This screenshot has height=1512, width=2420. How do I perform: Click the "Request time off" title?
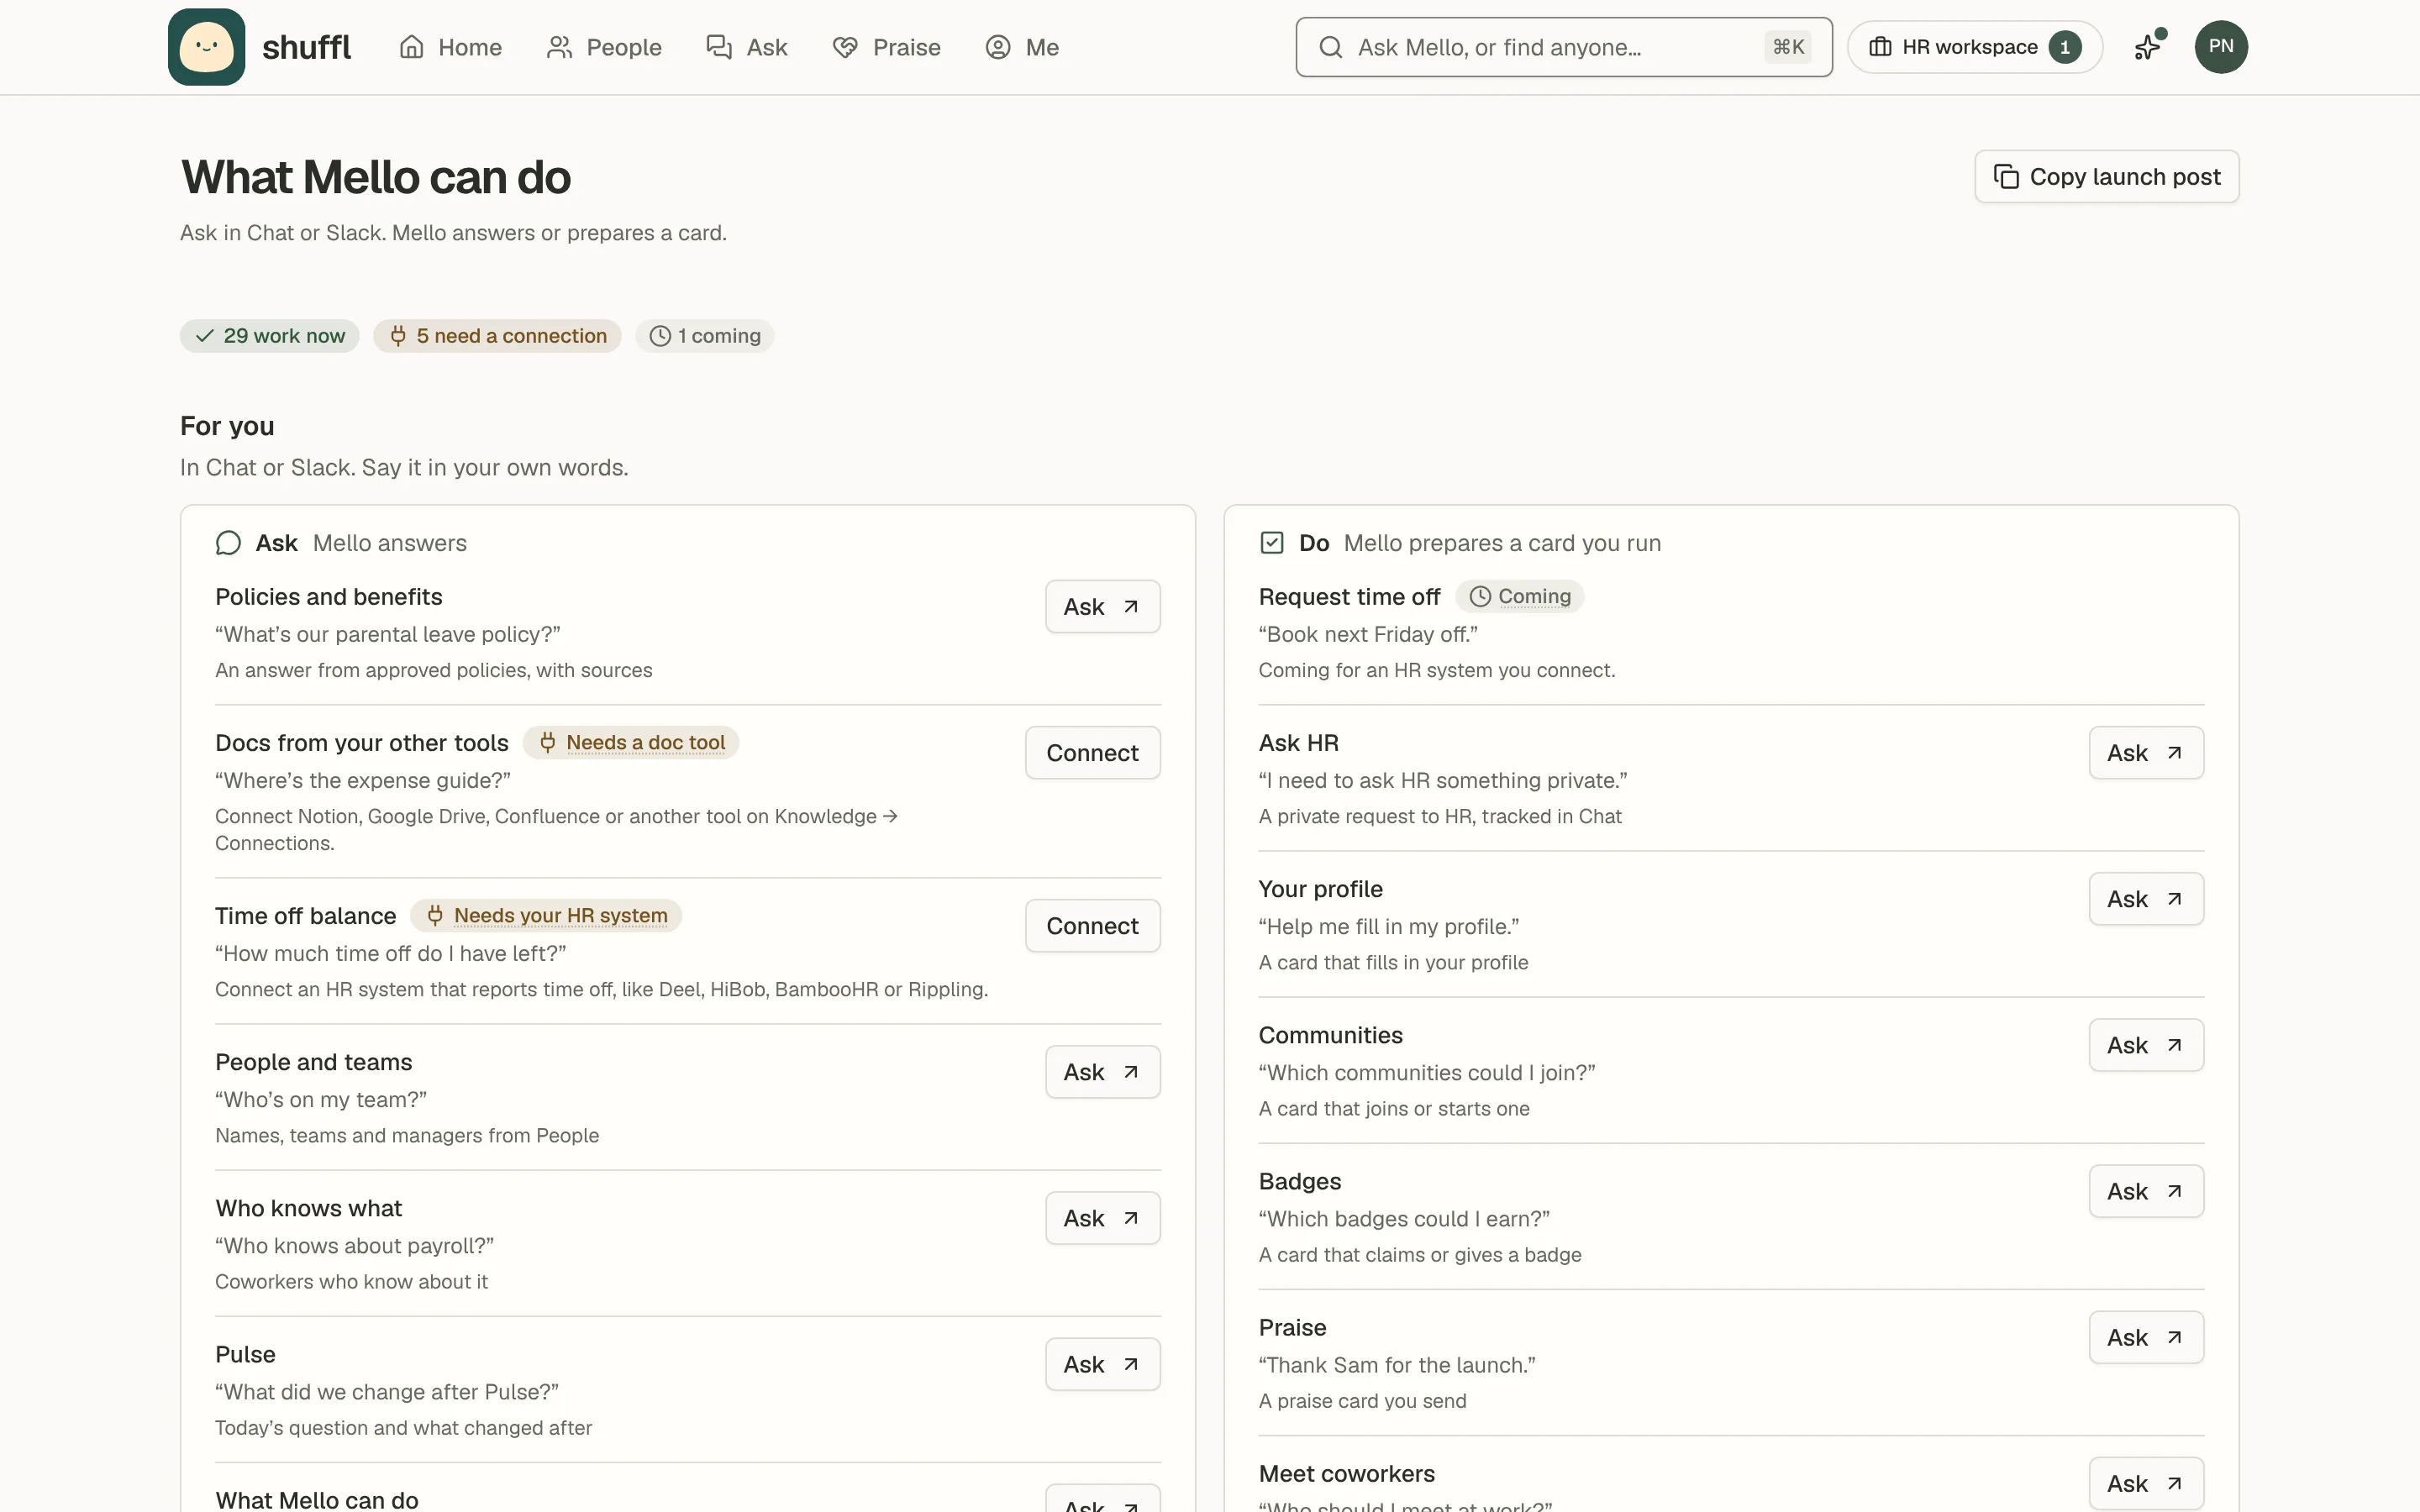(x=1349, y=597)
